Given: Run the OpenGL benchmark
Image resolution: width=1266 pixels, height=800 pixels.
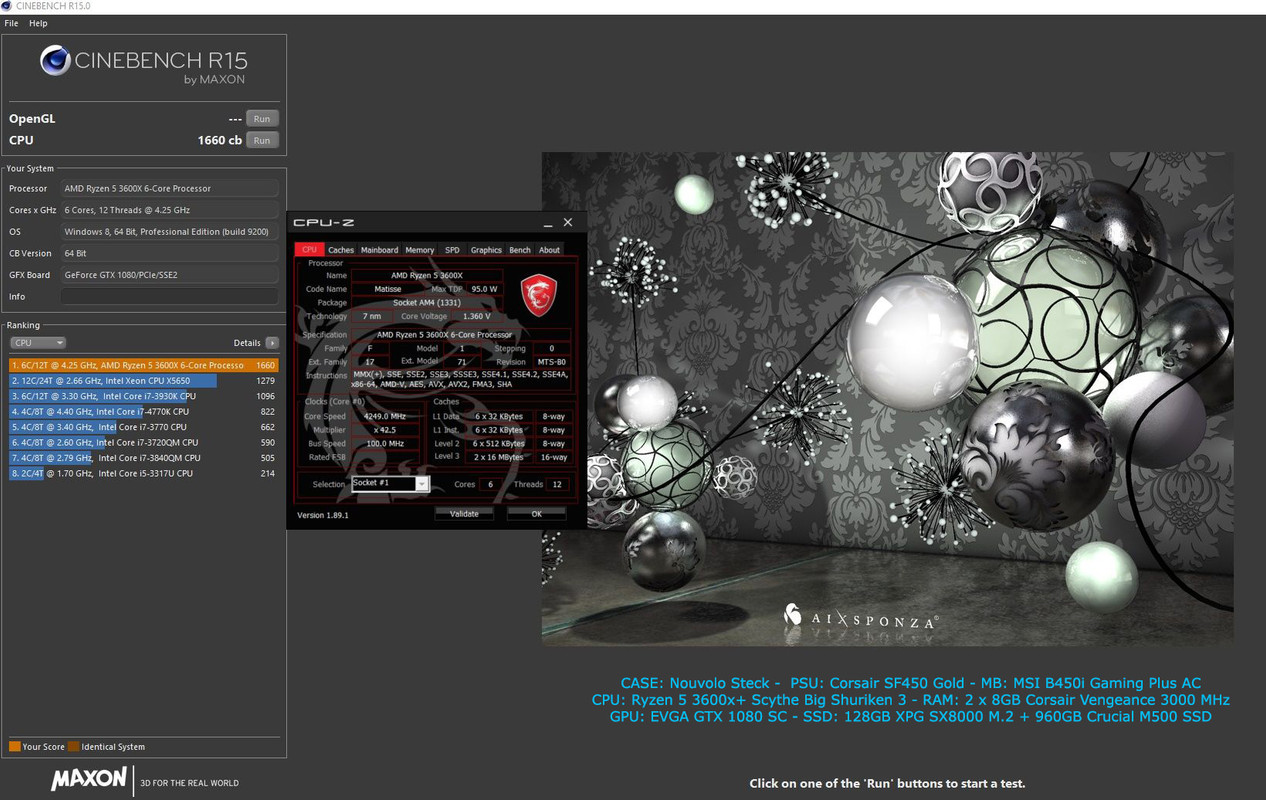Looking at the screenshot, I should 262,118.
